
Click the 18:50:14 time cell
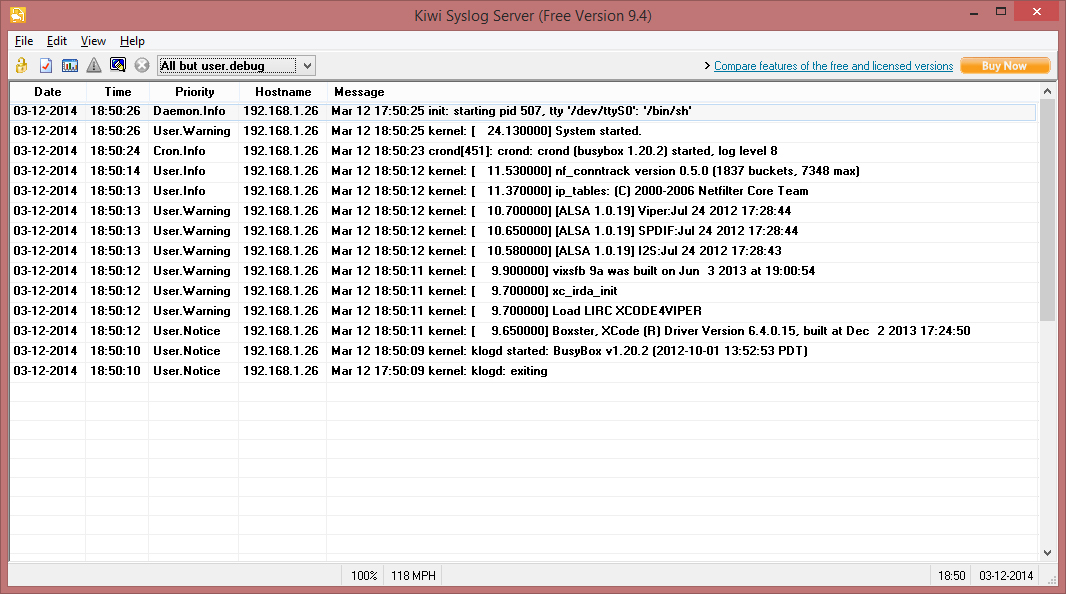(116, 171)
